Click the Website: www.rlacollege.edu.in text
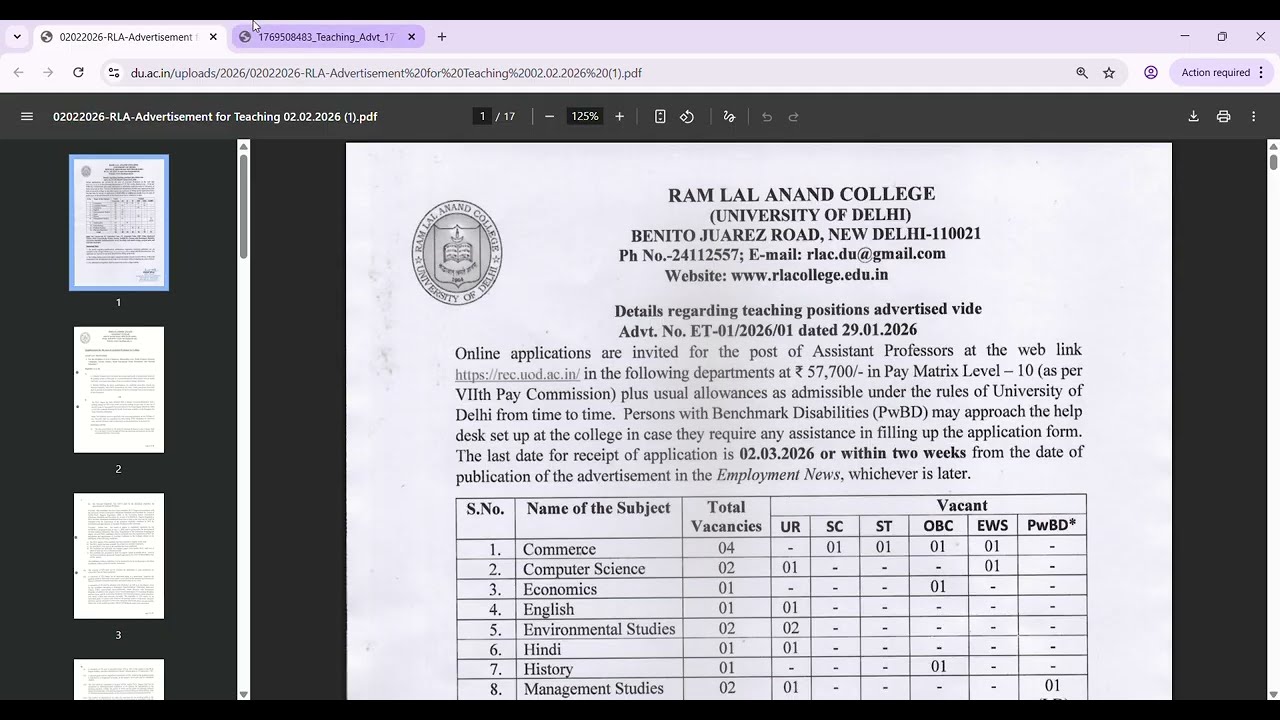Screen dimensions: 1280x720 (776, 275)
